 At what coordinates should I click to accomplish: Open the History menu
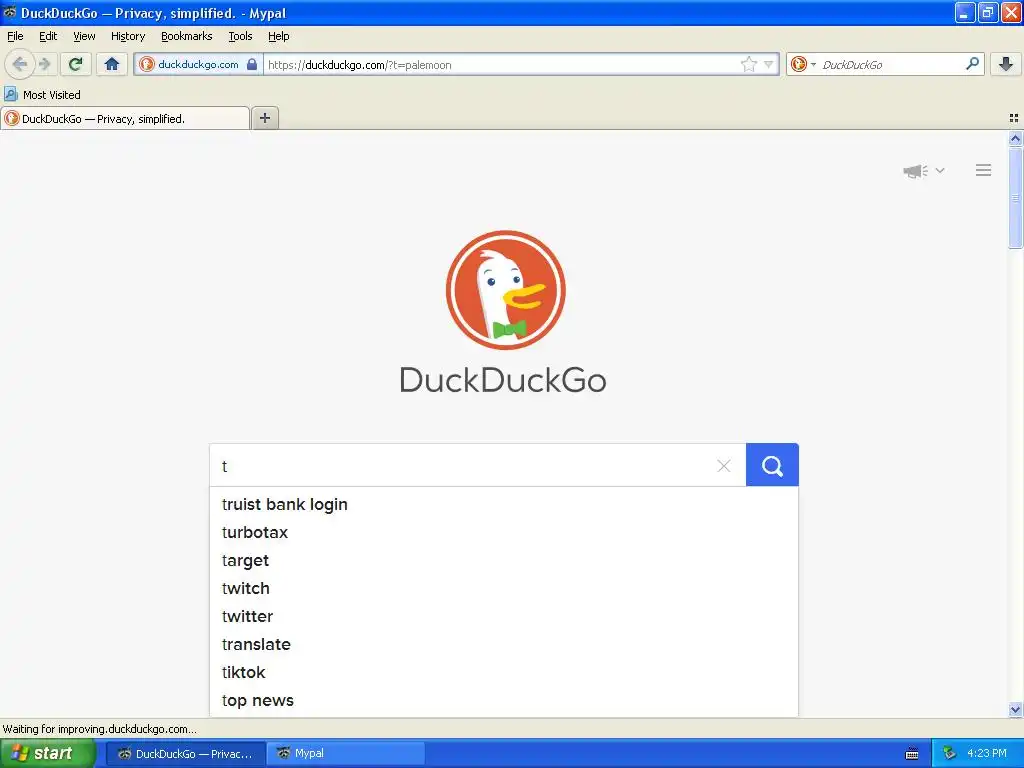tap(127, 36)
